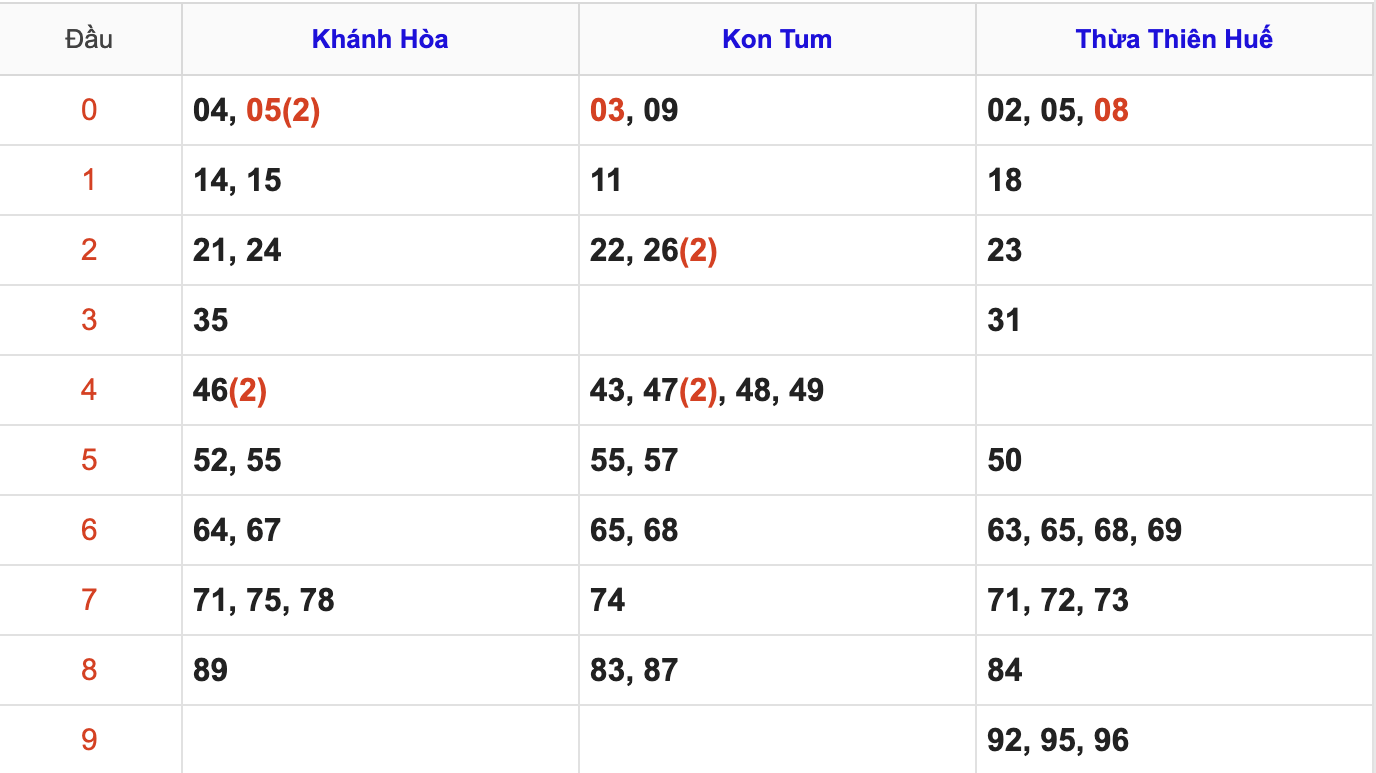Select row head digit 4
1376x773 pixels.
click(x=89, y=390)
